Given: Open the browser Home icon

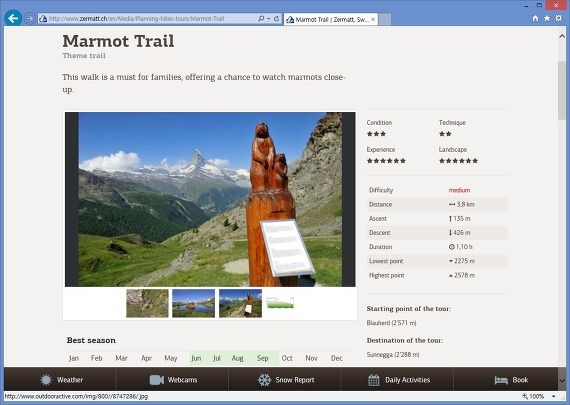Looking at the screenshot, I should point(535,18).
